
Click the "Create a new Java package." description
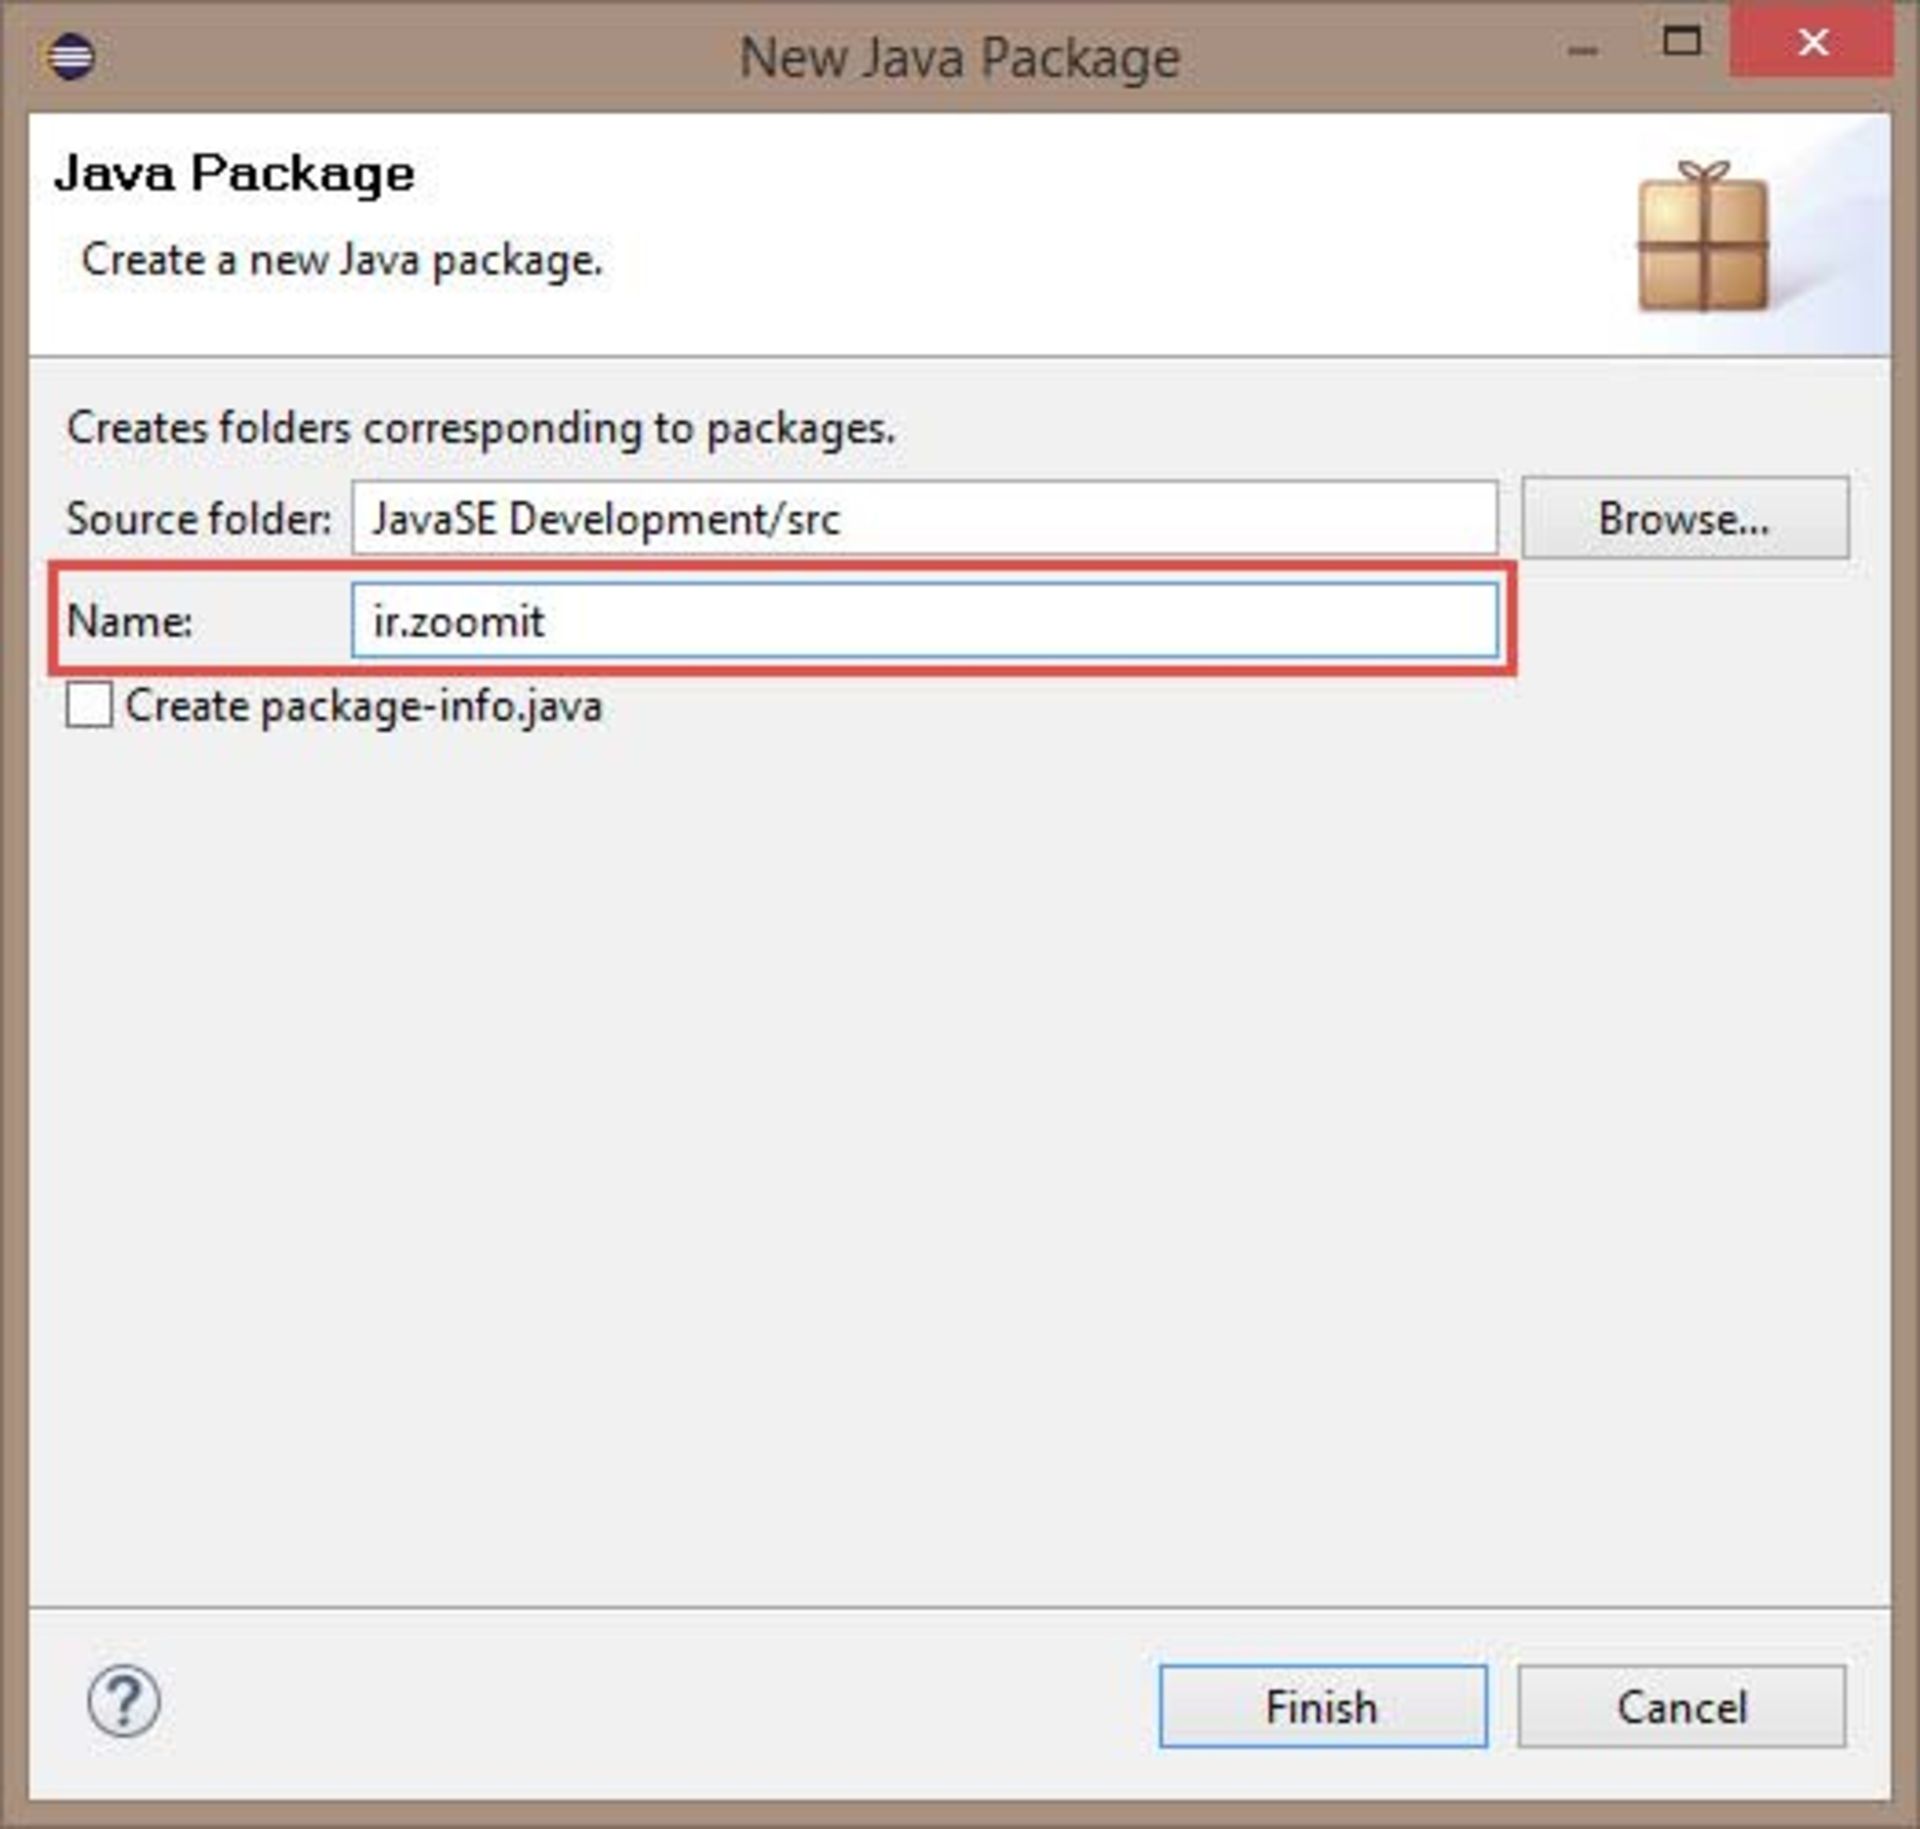tap(342, 260)
